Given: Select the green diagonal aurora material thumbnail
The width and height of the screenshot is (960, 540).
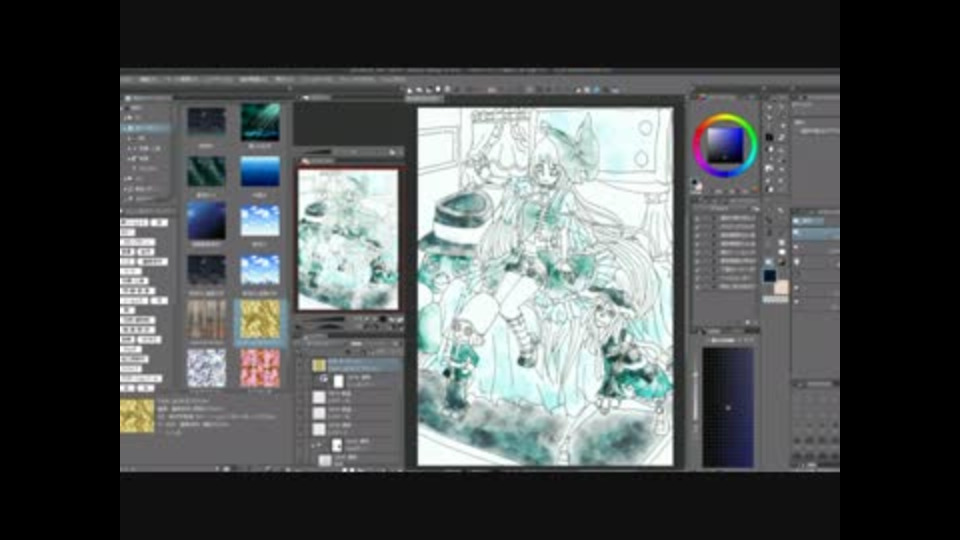Looking at the screenshot, I should (206, 171).
